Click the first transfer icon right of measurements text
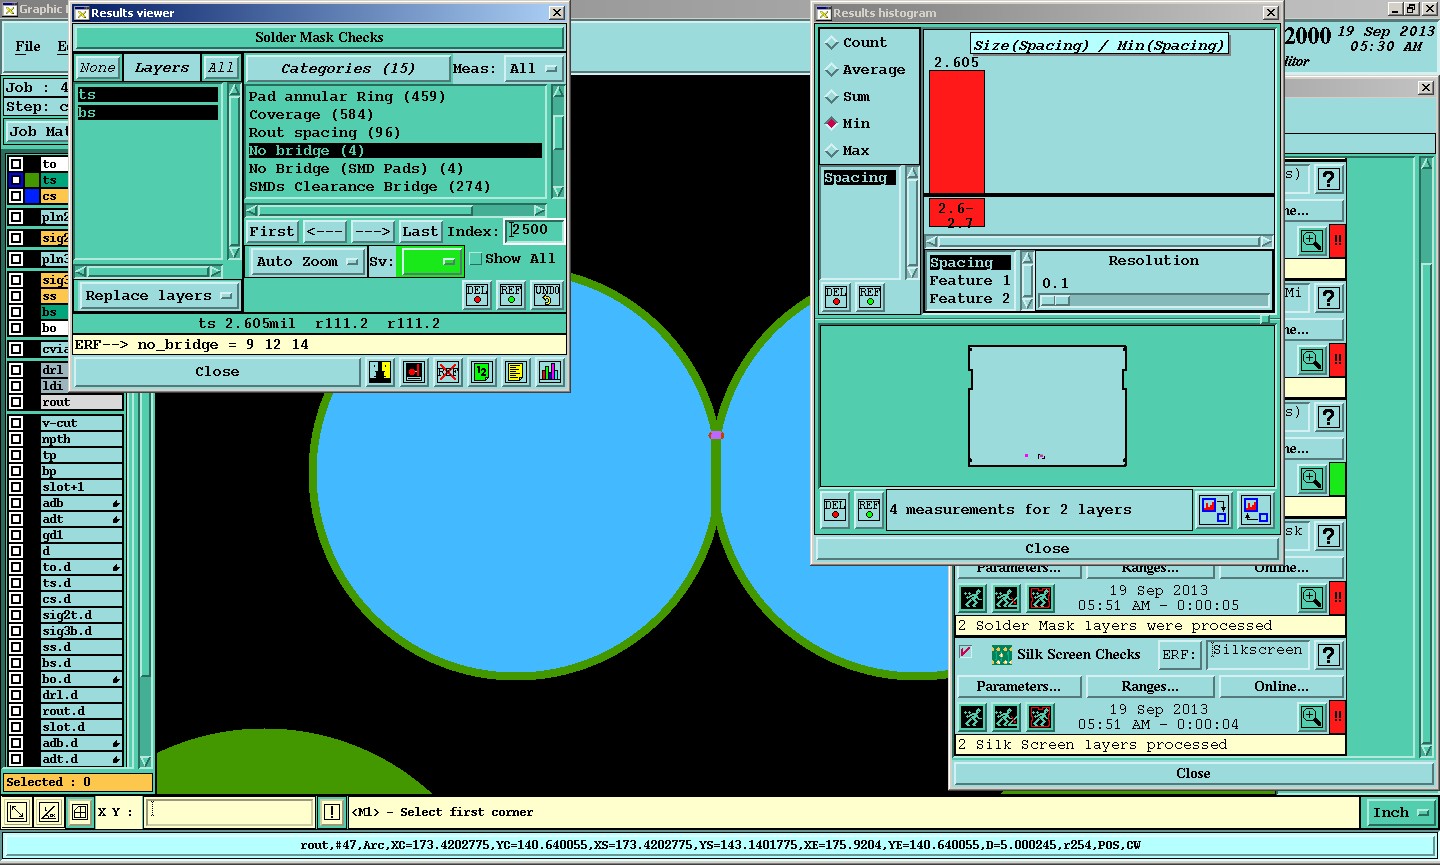Image resolution: width=1440 pixels, height=865 pixels. 1214,510
